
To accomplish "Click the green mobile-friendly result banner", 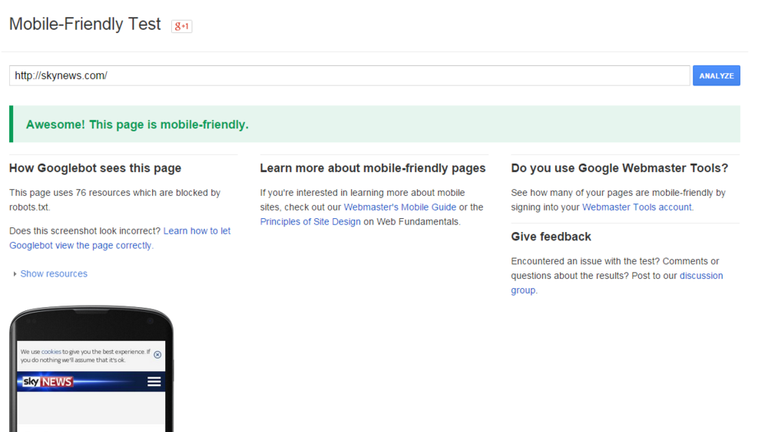I will [x=374, y=125].
